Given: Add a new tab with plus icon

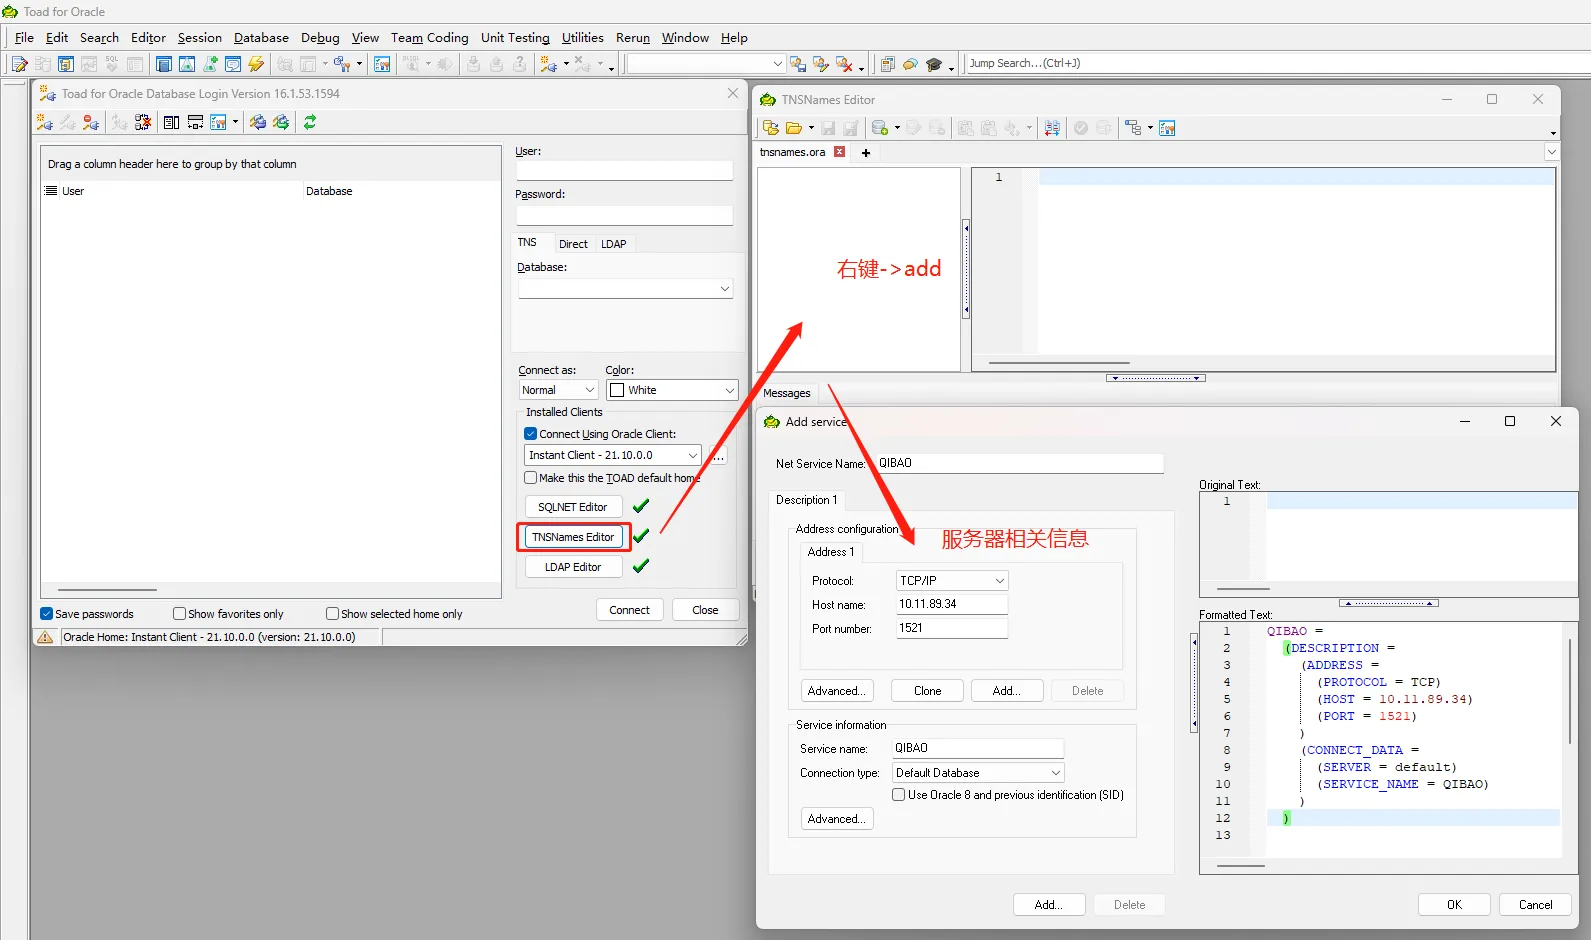Looking at the screenshot, I should 866,153.
